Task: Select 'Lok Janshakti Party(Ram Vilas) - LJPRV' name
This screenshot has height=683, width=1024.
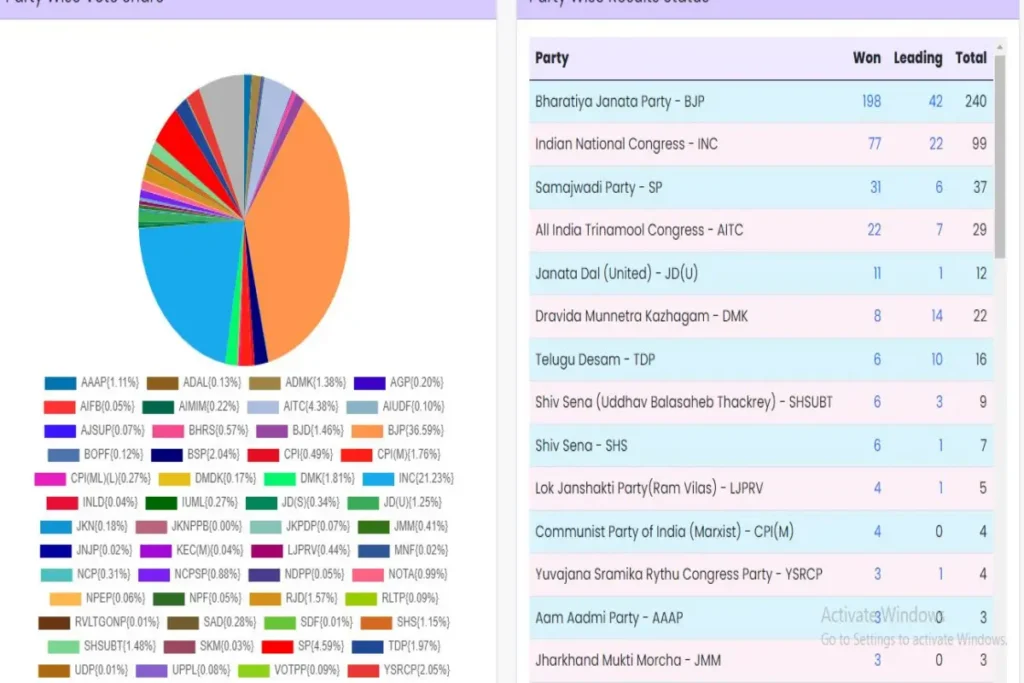Action: tap(648, 488)
